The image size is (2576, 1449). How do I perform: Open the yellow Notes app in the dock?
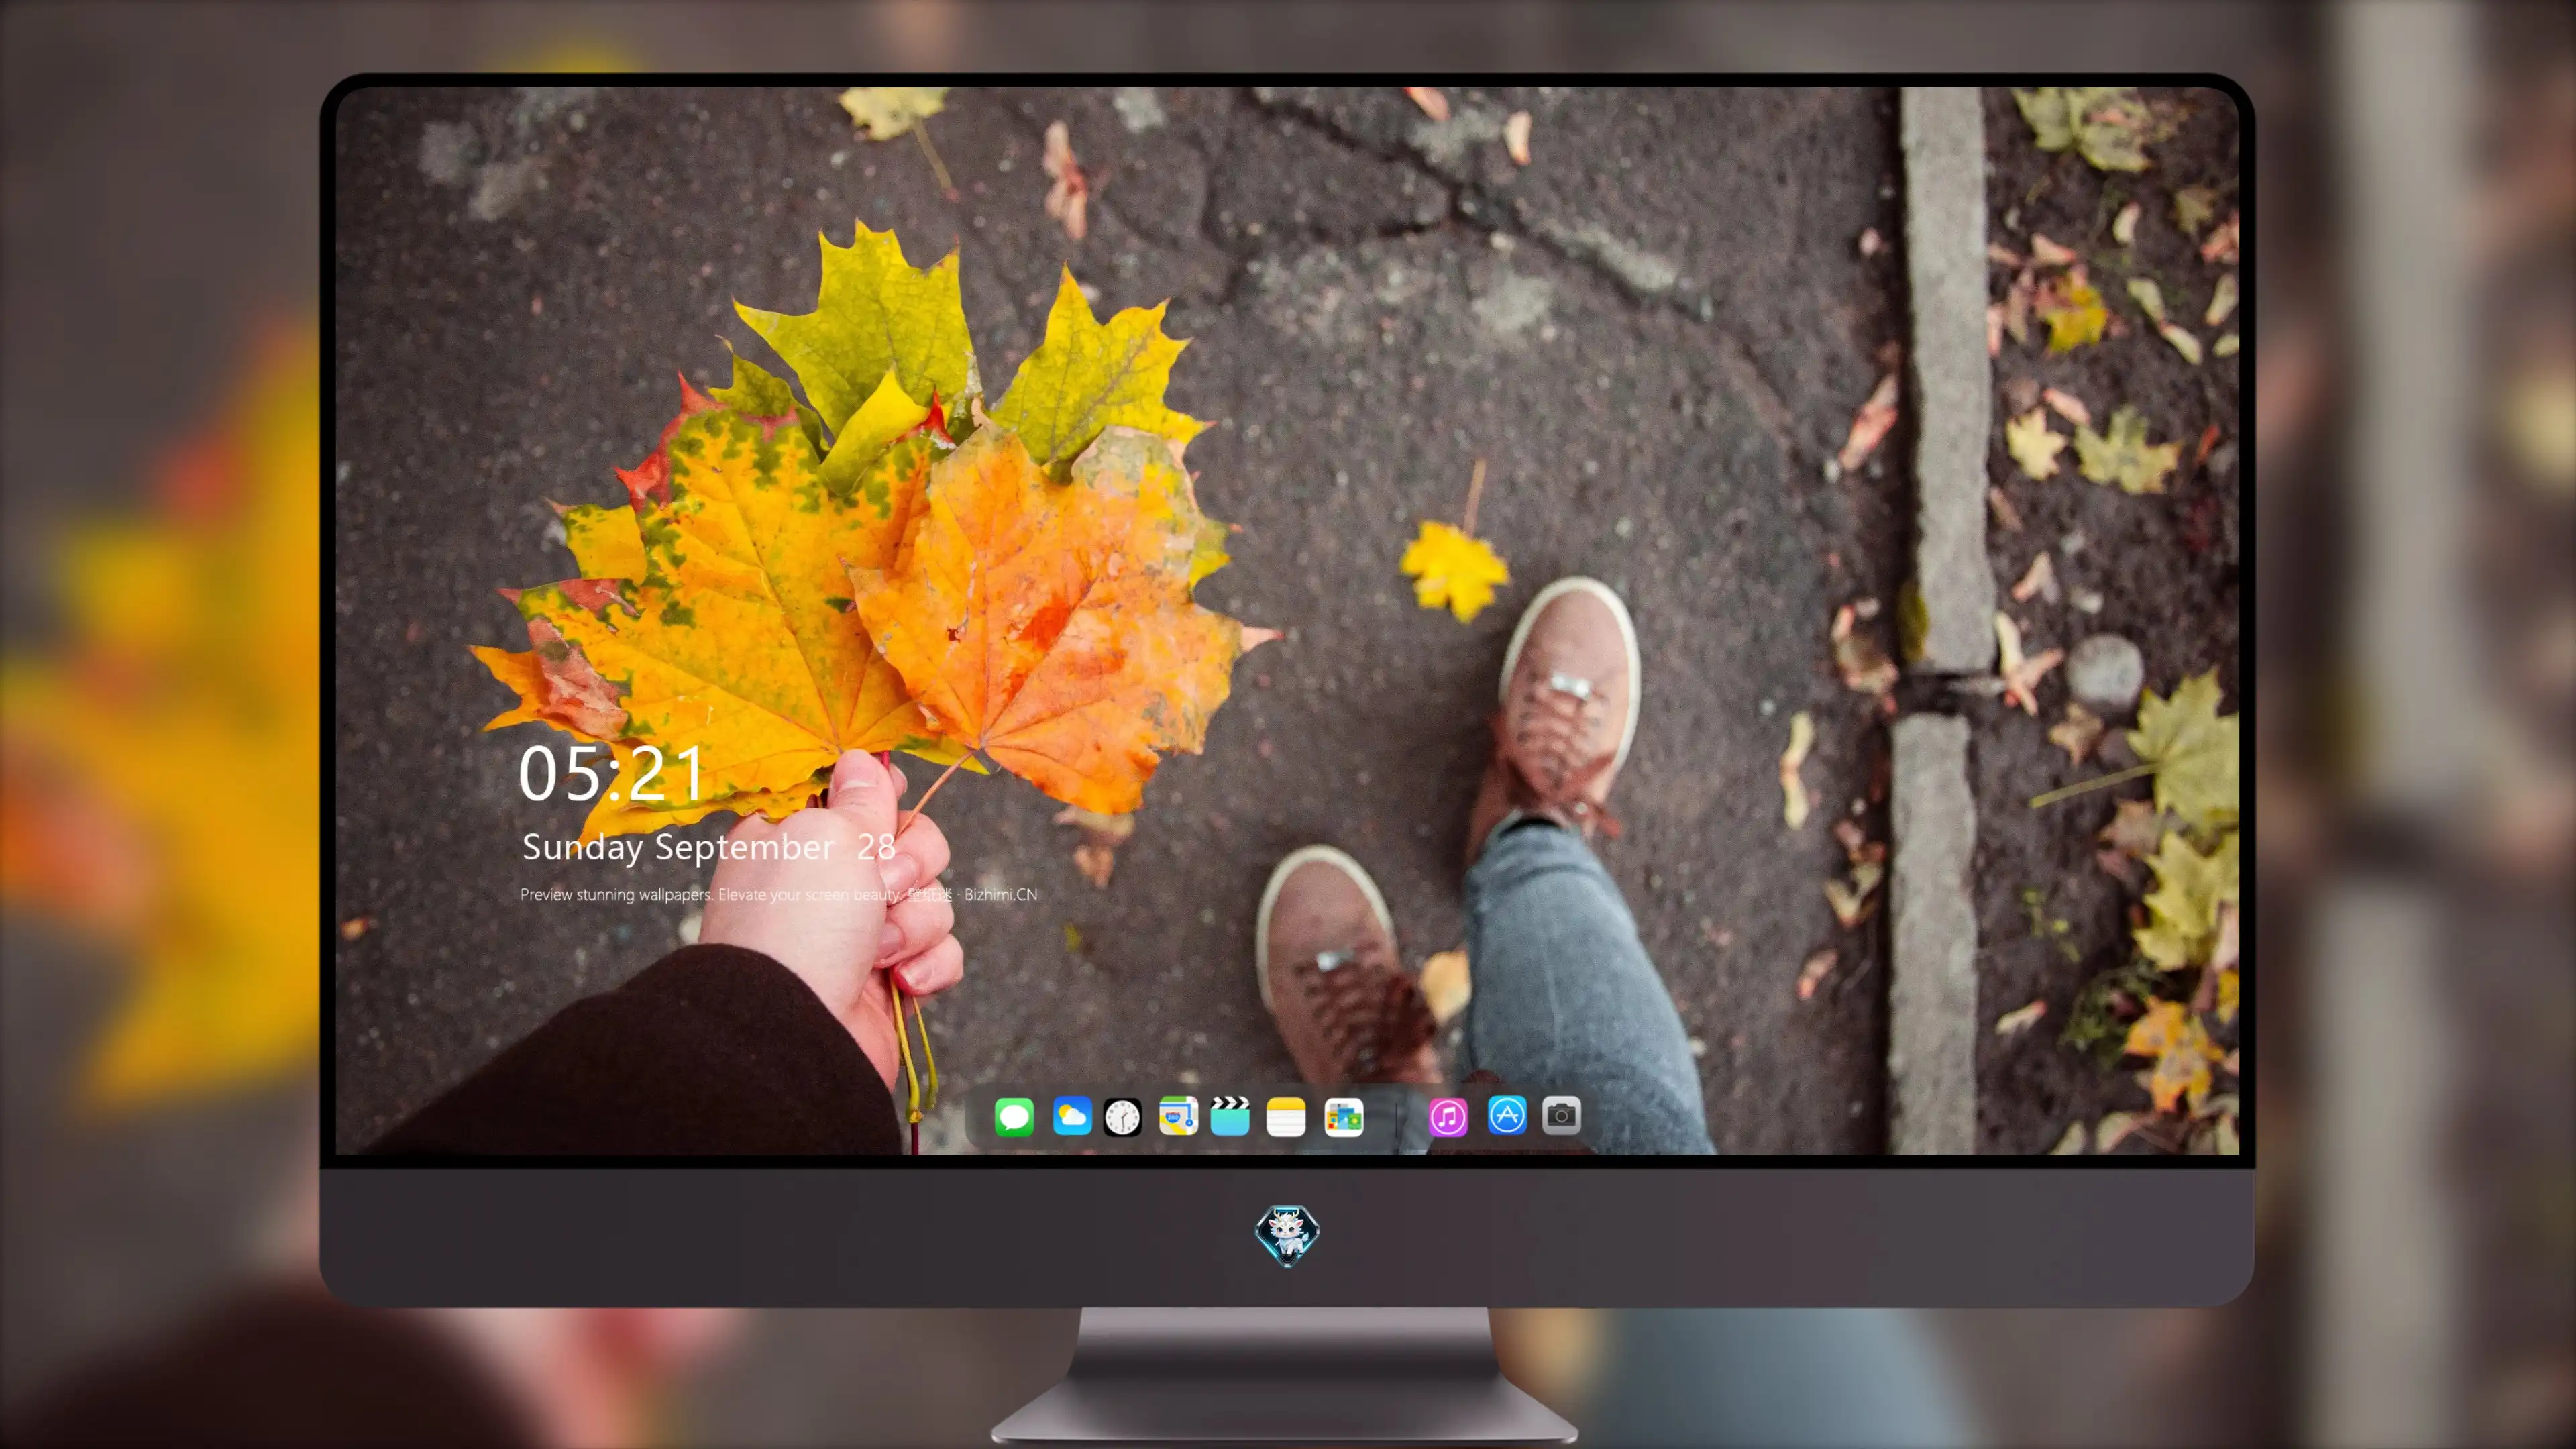1286,1116
